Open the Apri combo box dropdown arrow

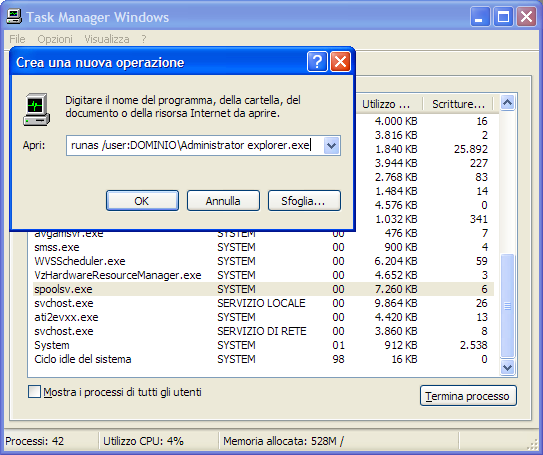click(332, 145)
